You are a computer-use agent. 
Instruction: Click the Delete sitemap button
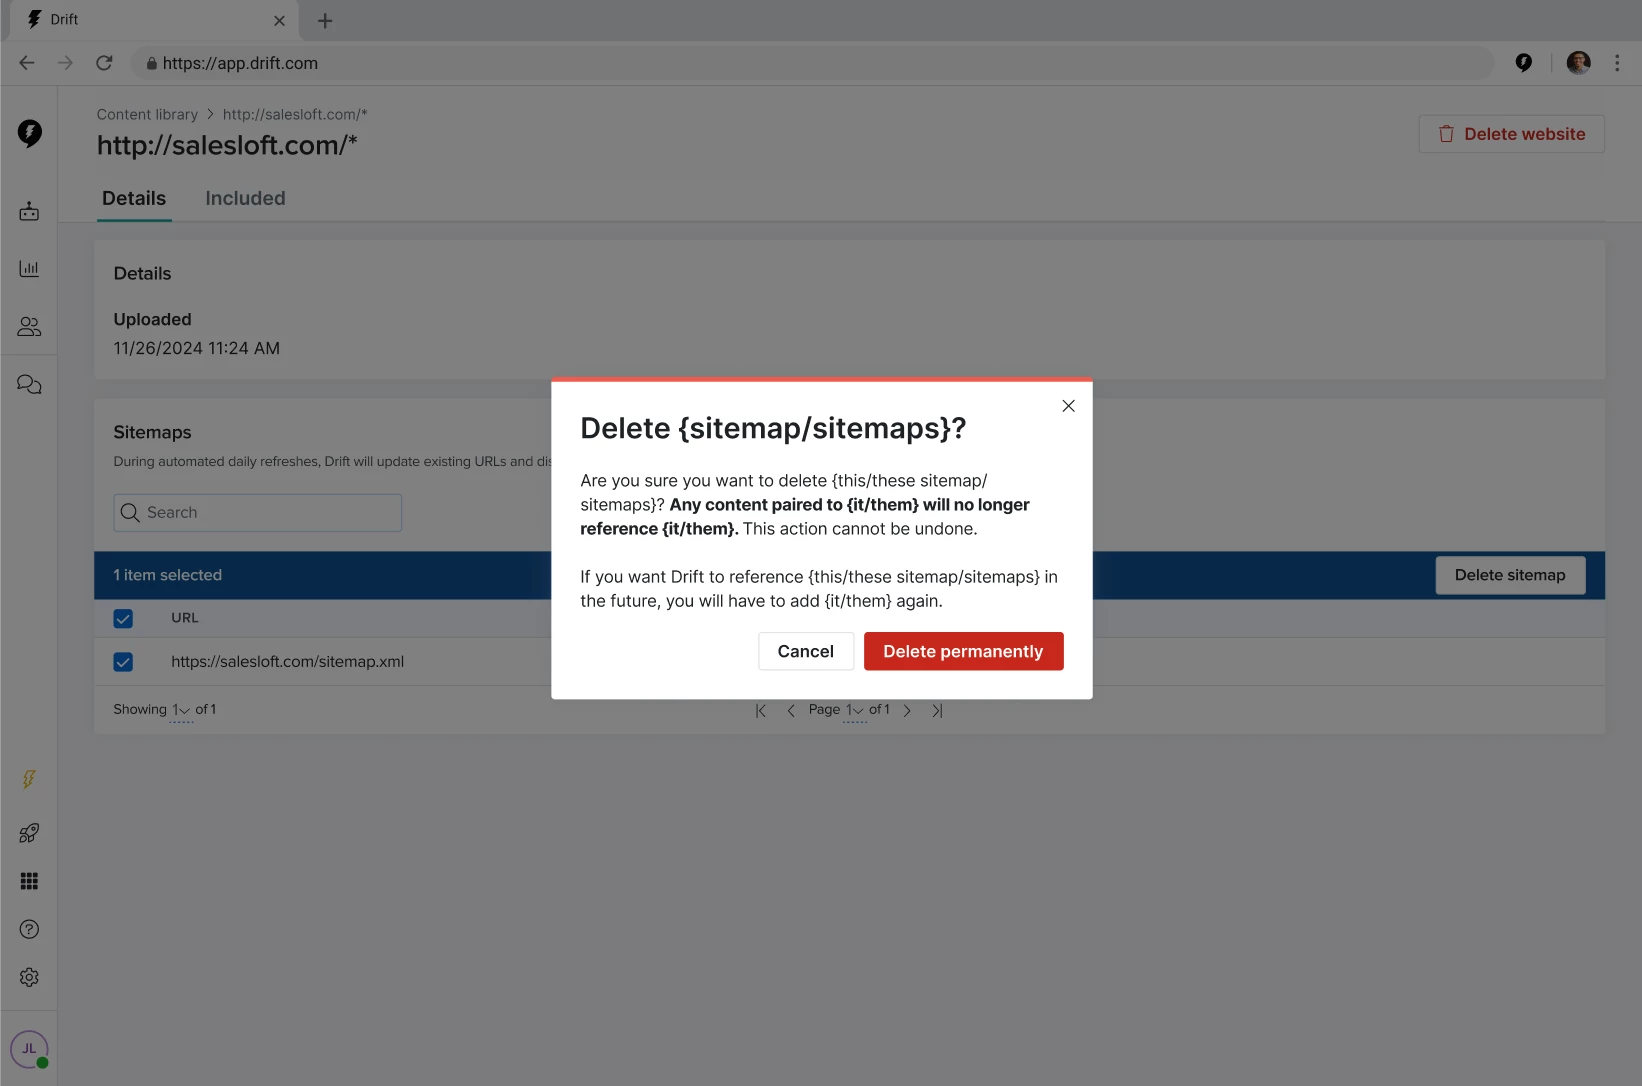pos(1510,575)
